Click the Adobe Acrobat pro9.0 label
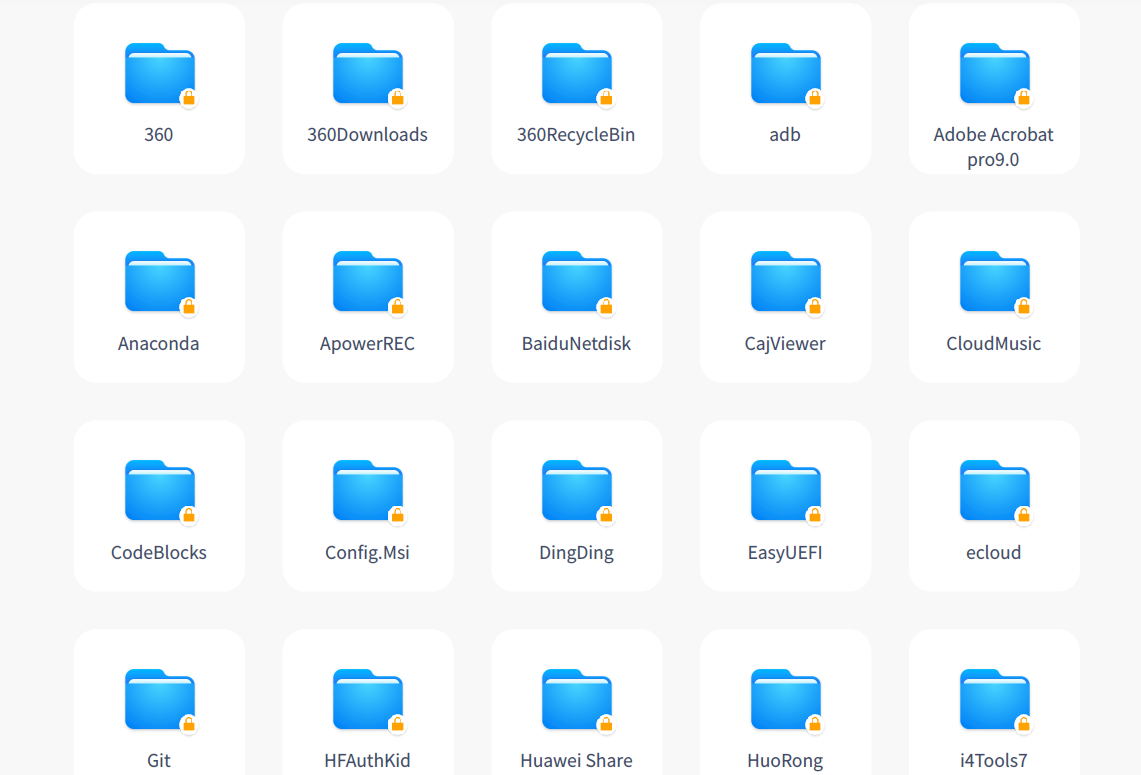The height and width of the screenshot is (775, 1141). click(993, 147)
